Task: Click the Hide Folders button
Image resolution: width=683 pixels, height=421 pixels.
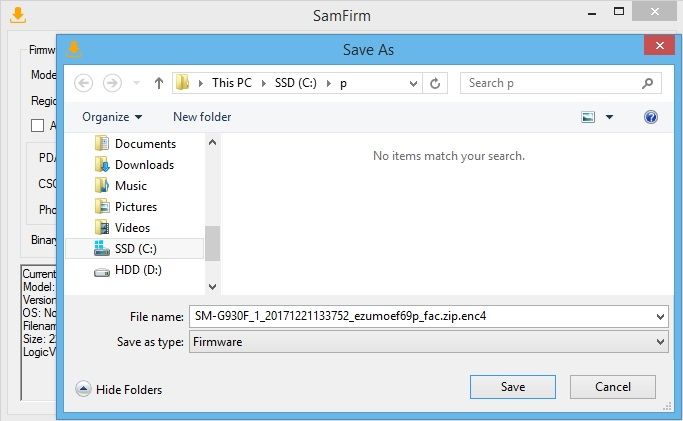Action: 118,389
